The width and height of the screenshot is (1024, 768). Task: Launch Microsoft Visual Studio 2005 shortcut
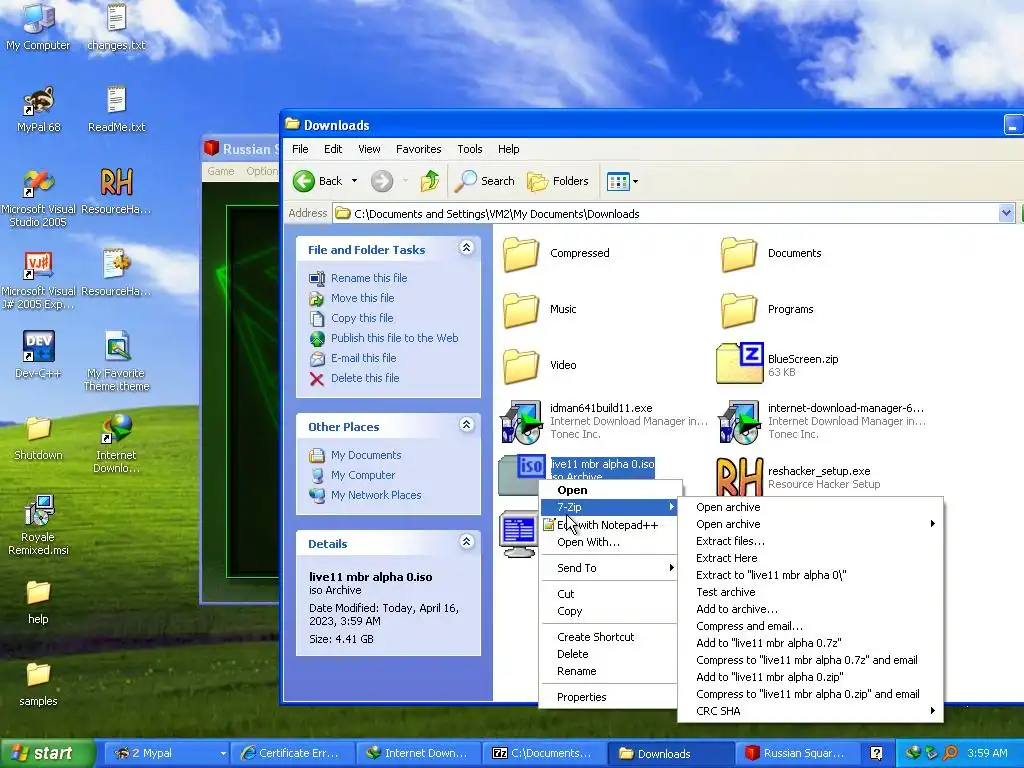tap(38, 197)
